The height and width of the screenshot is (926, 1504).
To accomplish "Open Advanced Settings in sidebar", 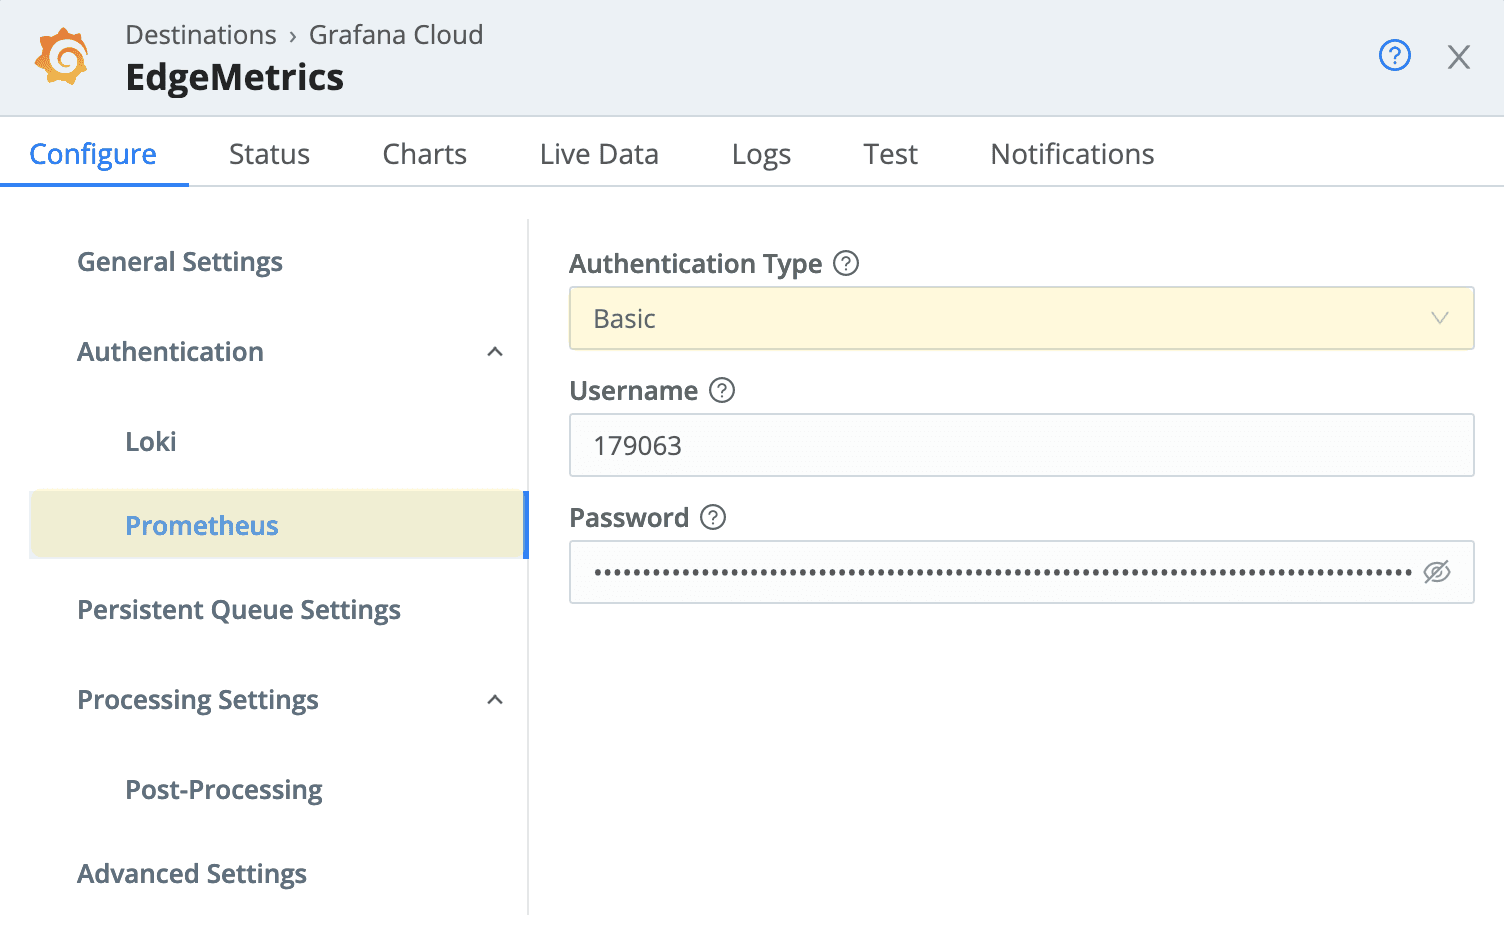I will (x=192, y=874).
